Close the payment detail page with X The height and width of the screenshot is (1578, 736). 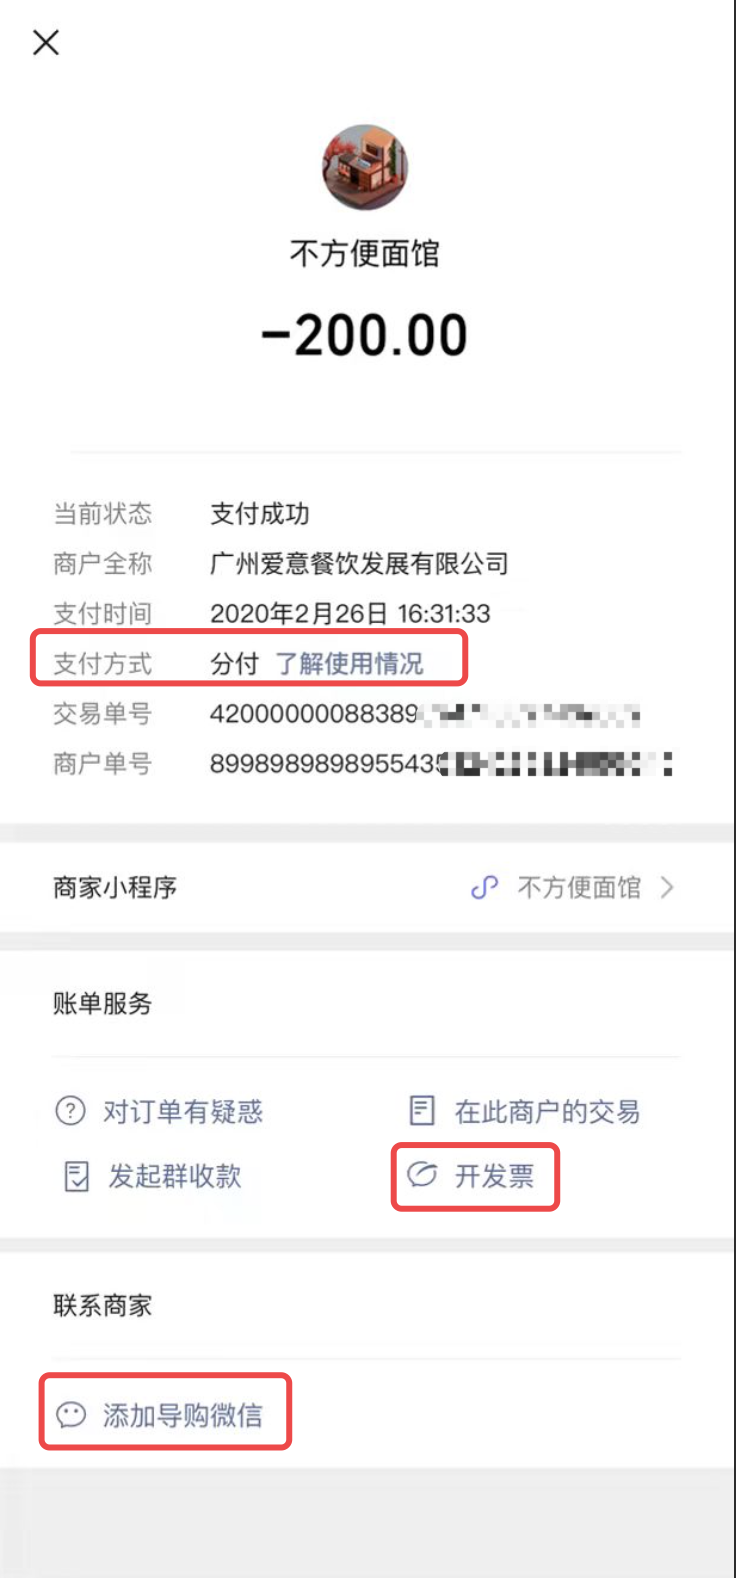click(x=46, y=42)
